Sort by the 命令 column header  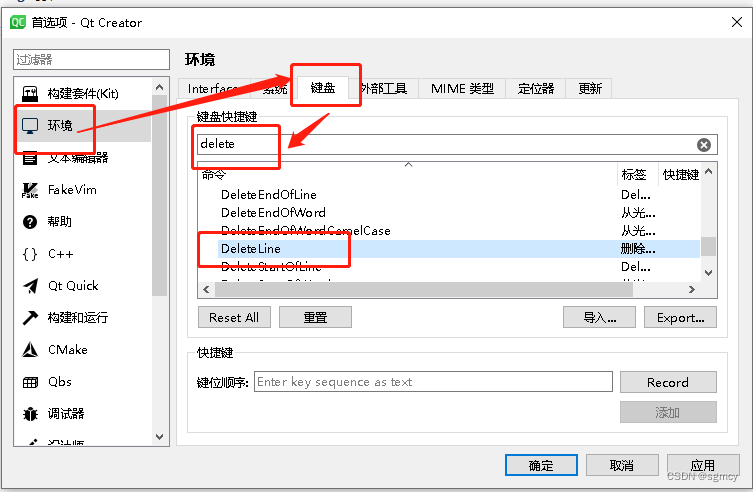408,174
